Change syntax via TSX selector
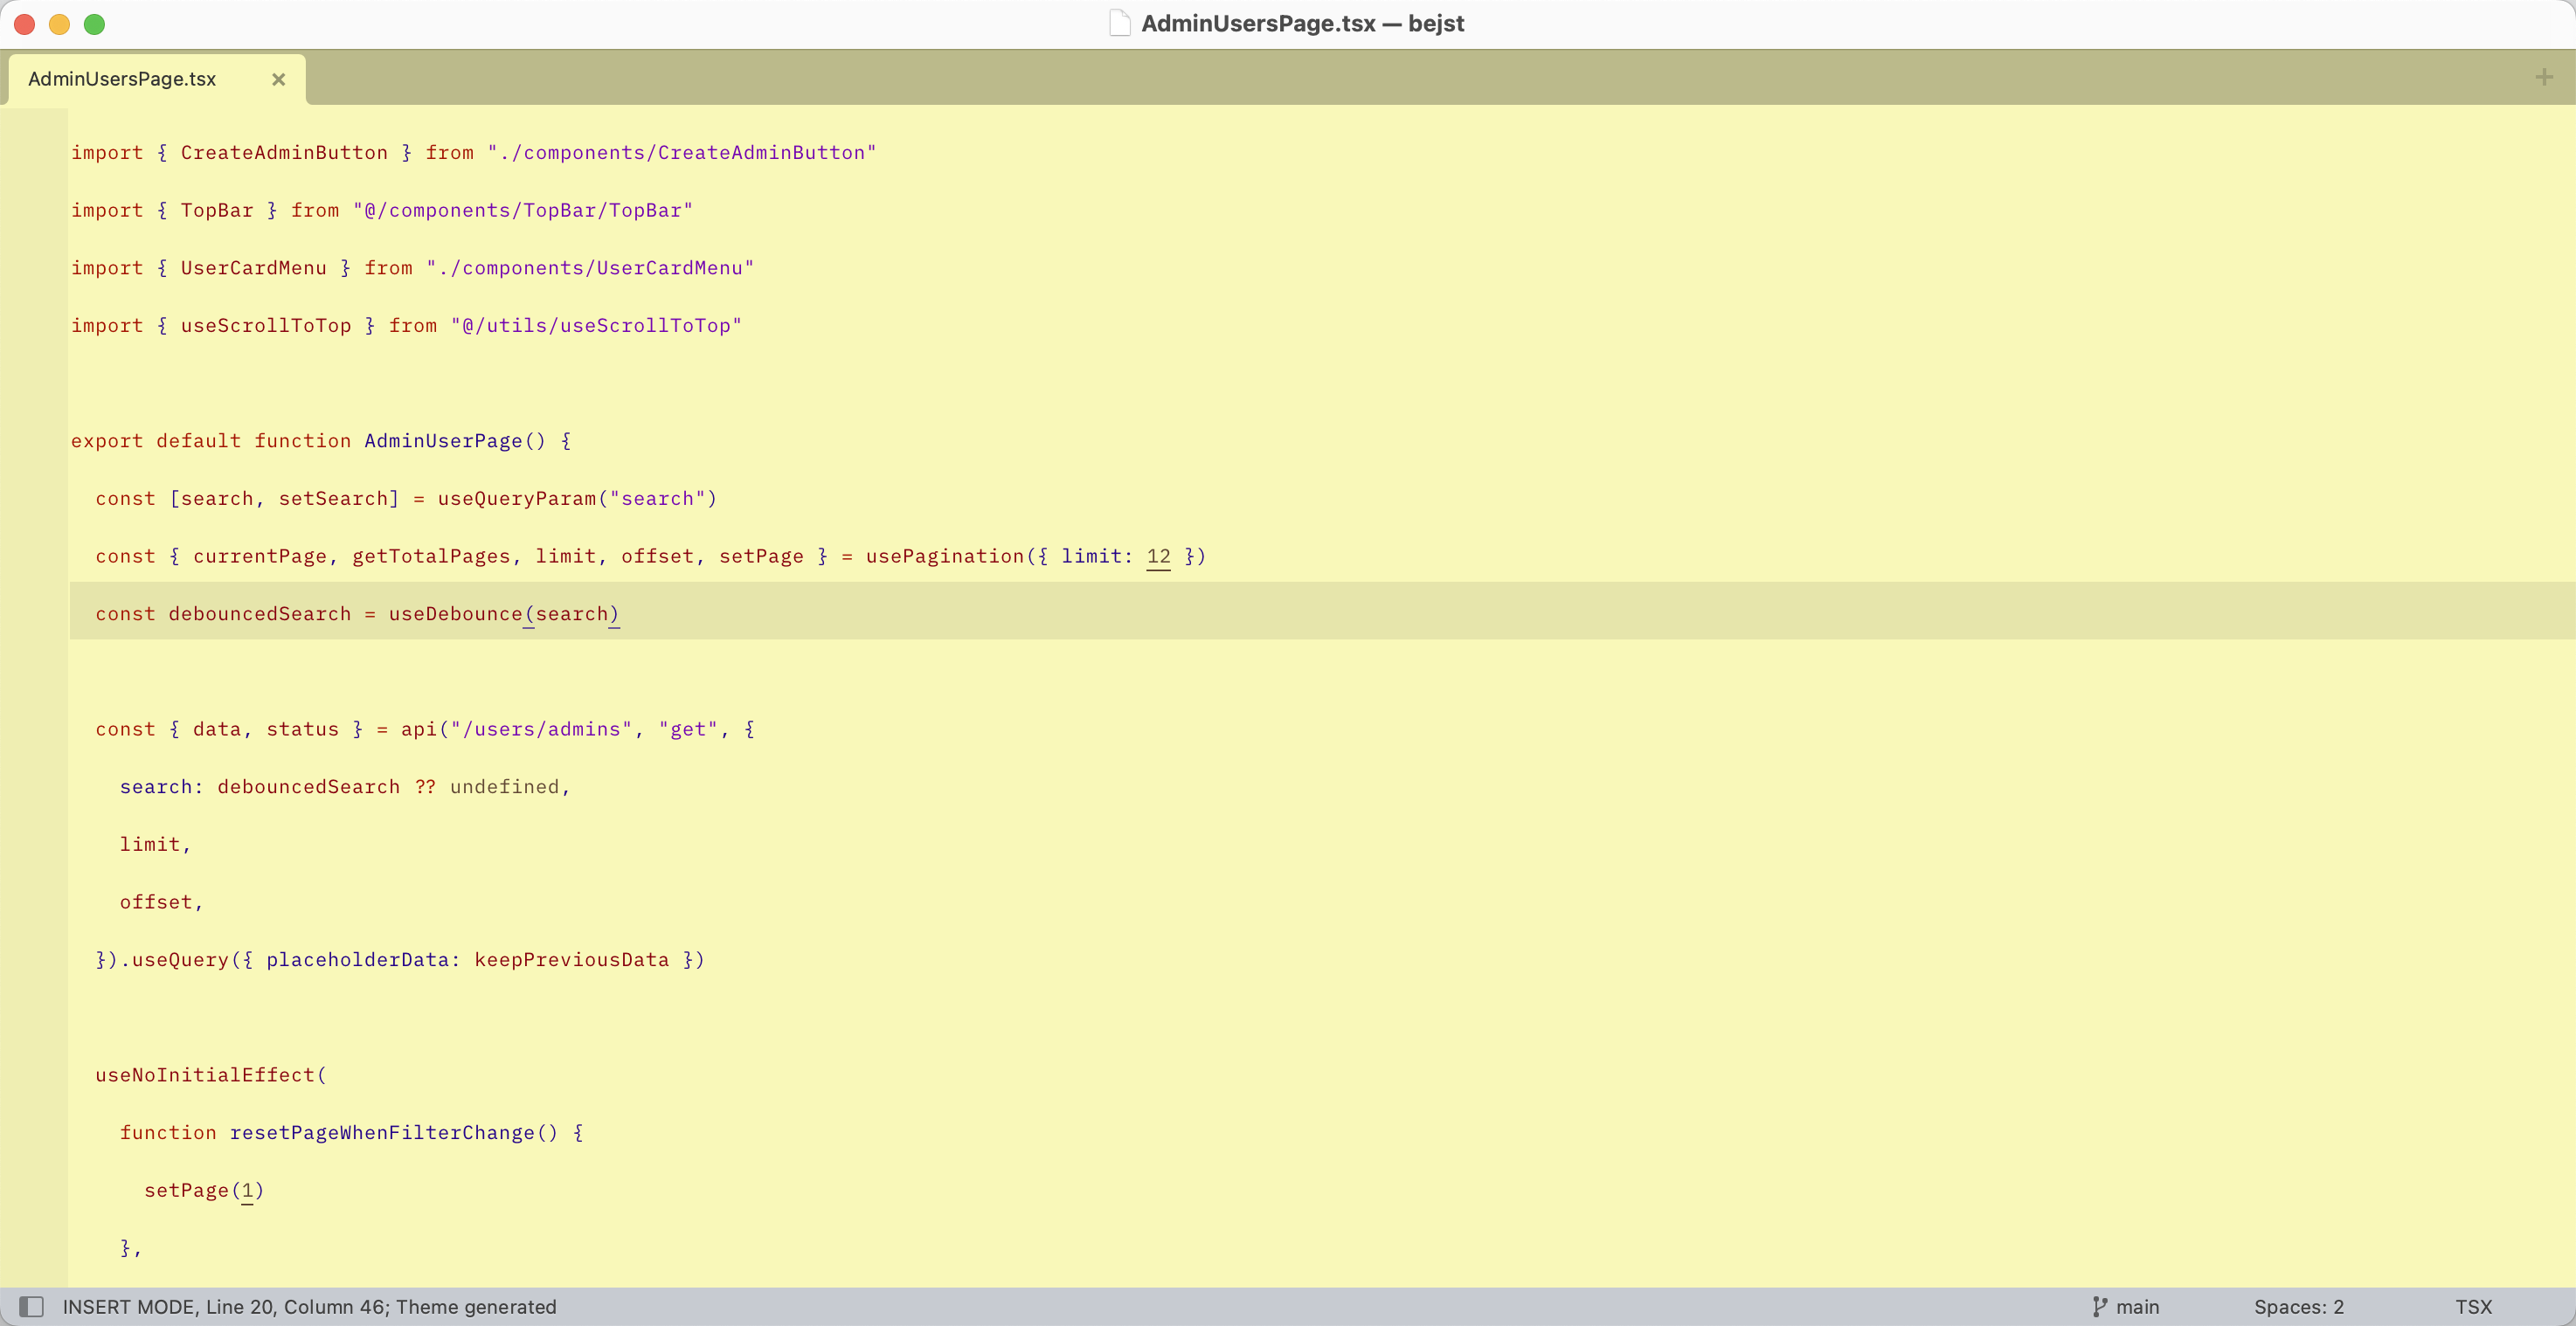The height and width of the screenshot is (1326, 2576). 2473,1306
